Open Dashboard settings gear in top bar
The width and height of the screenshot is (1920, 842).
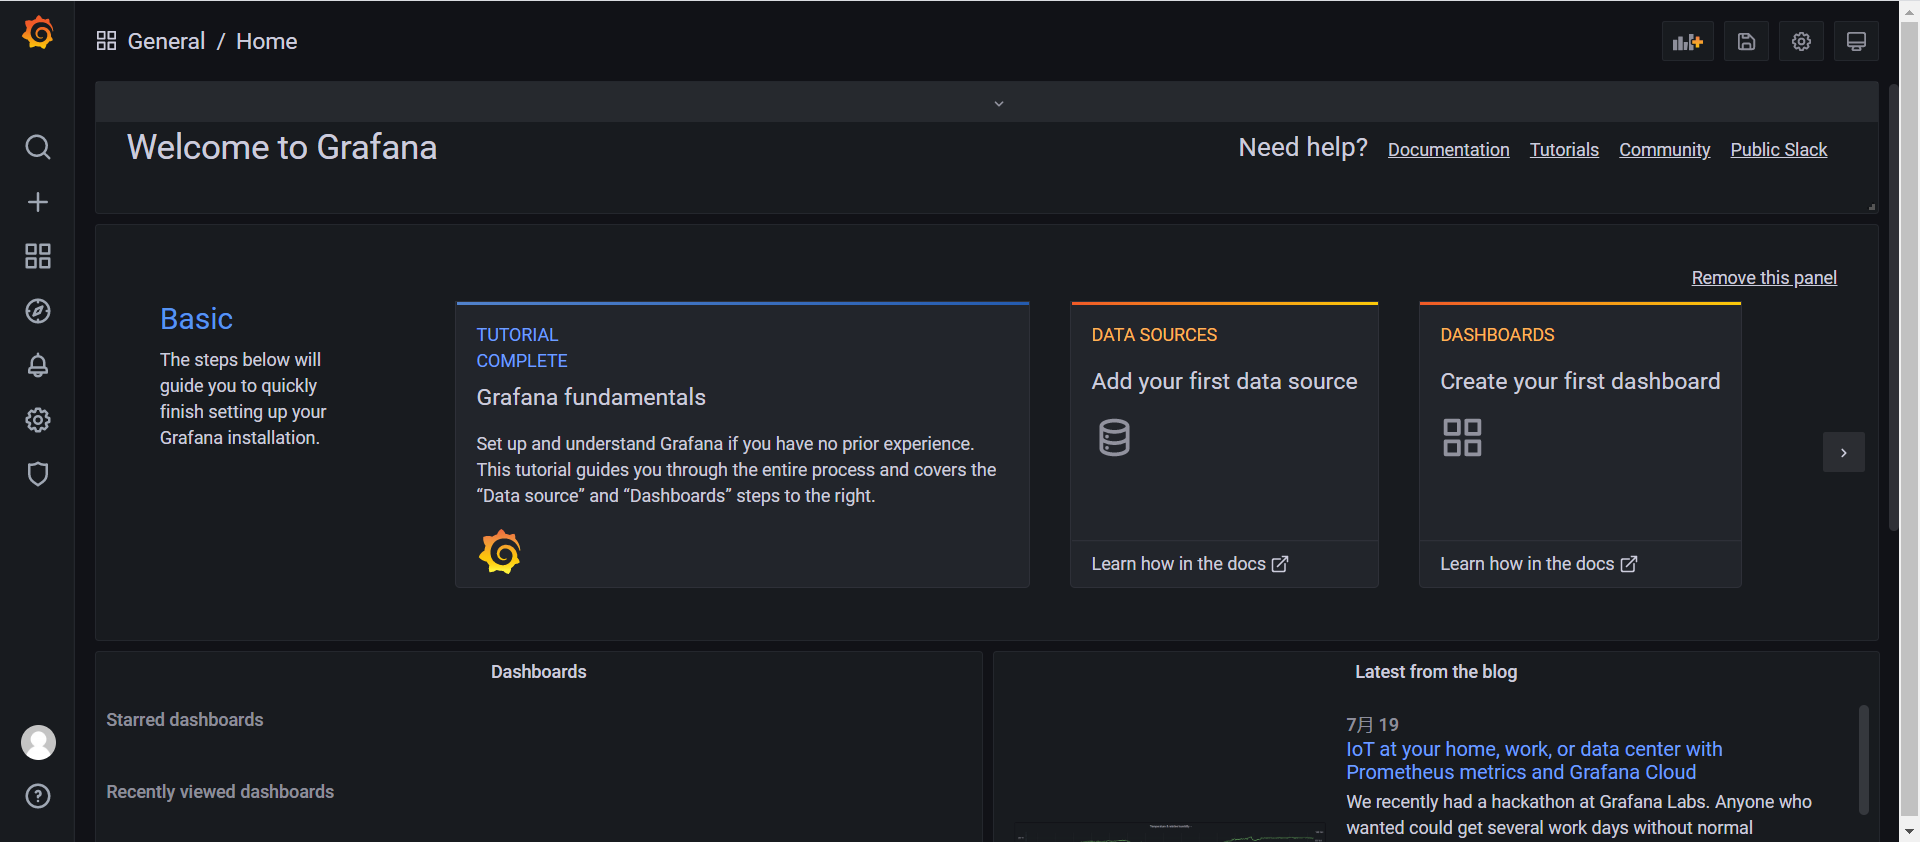point(1801,41)
